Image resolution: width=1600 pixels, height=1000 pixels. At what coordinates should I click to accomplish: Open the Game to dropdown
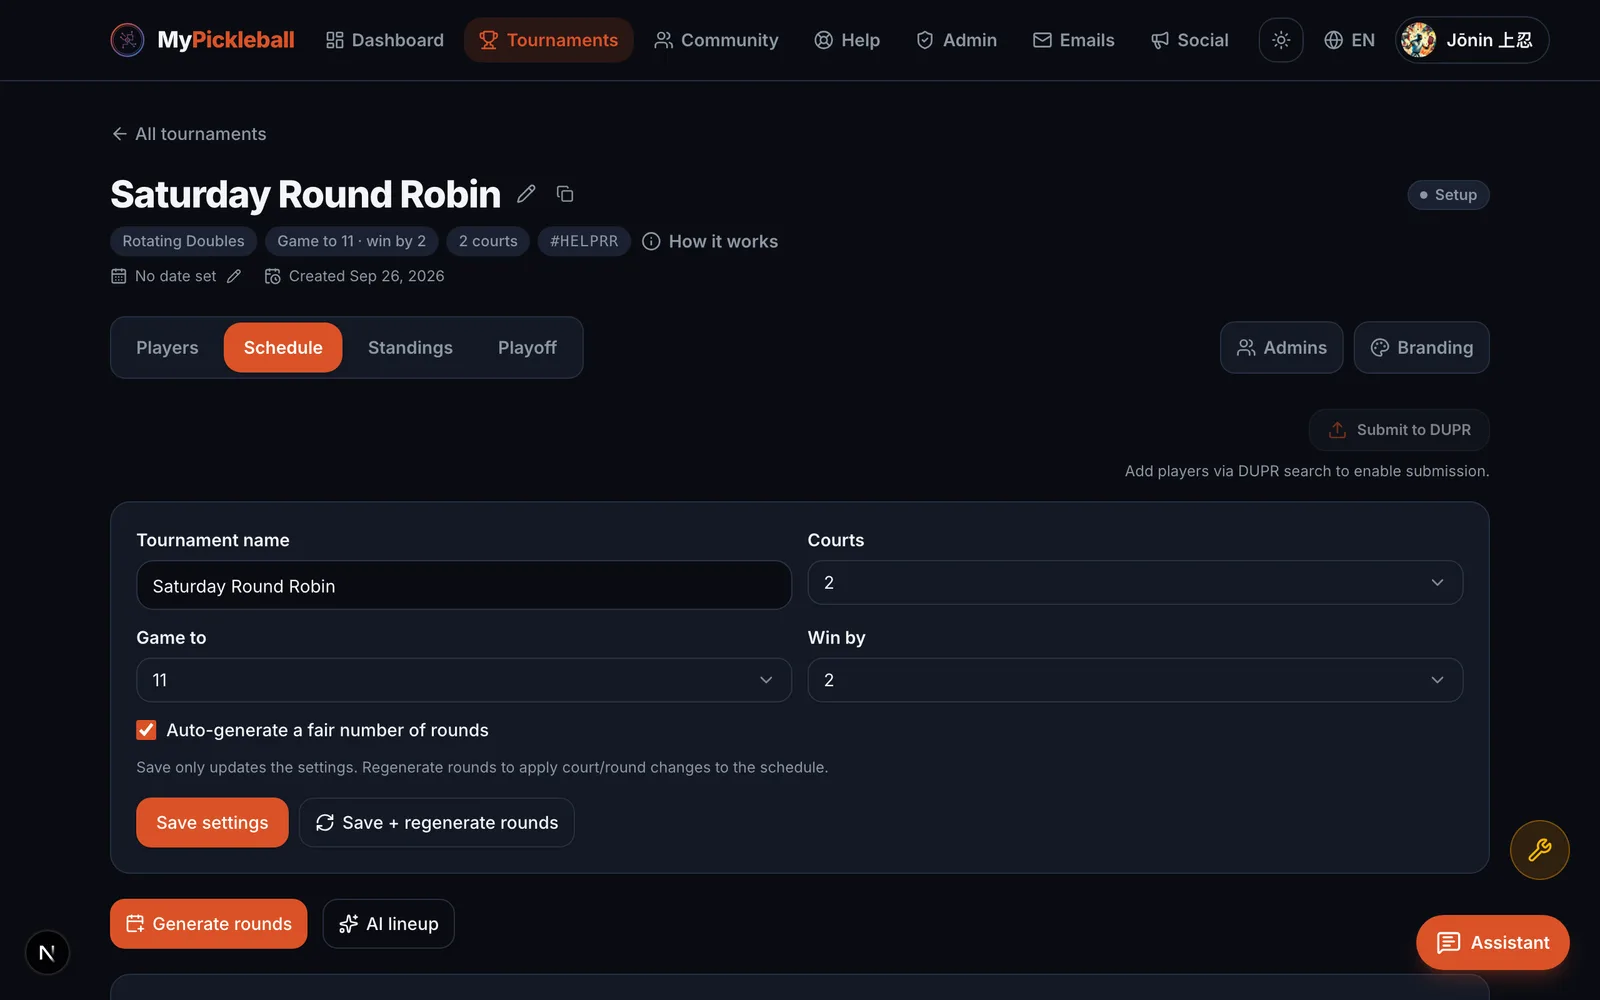coord(464,680)
